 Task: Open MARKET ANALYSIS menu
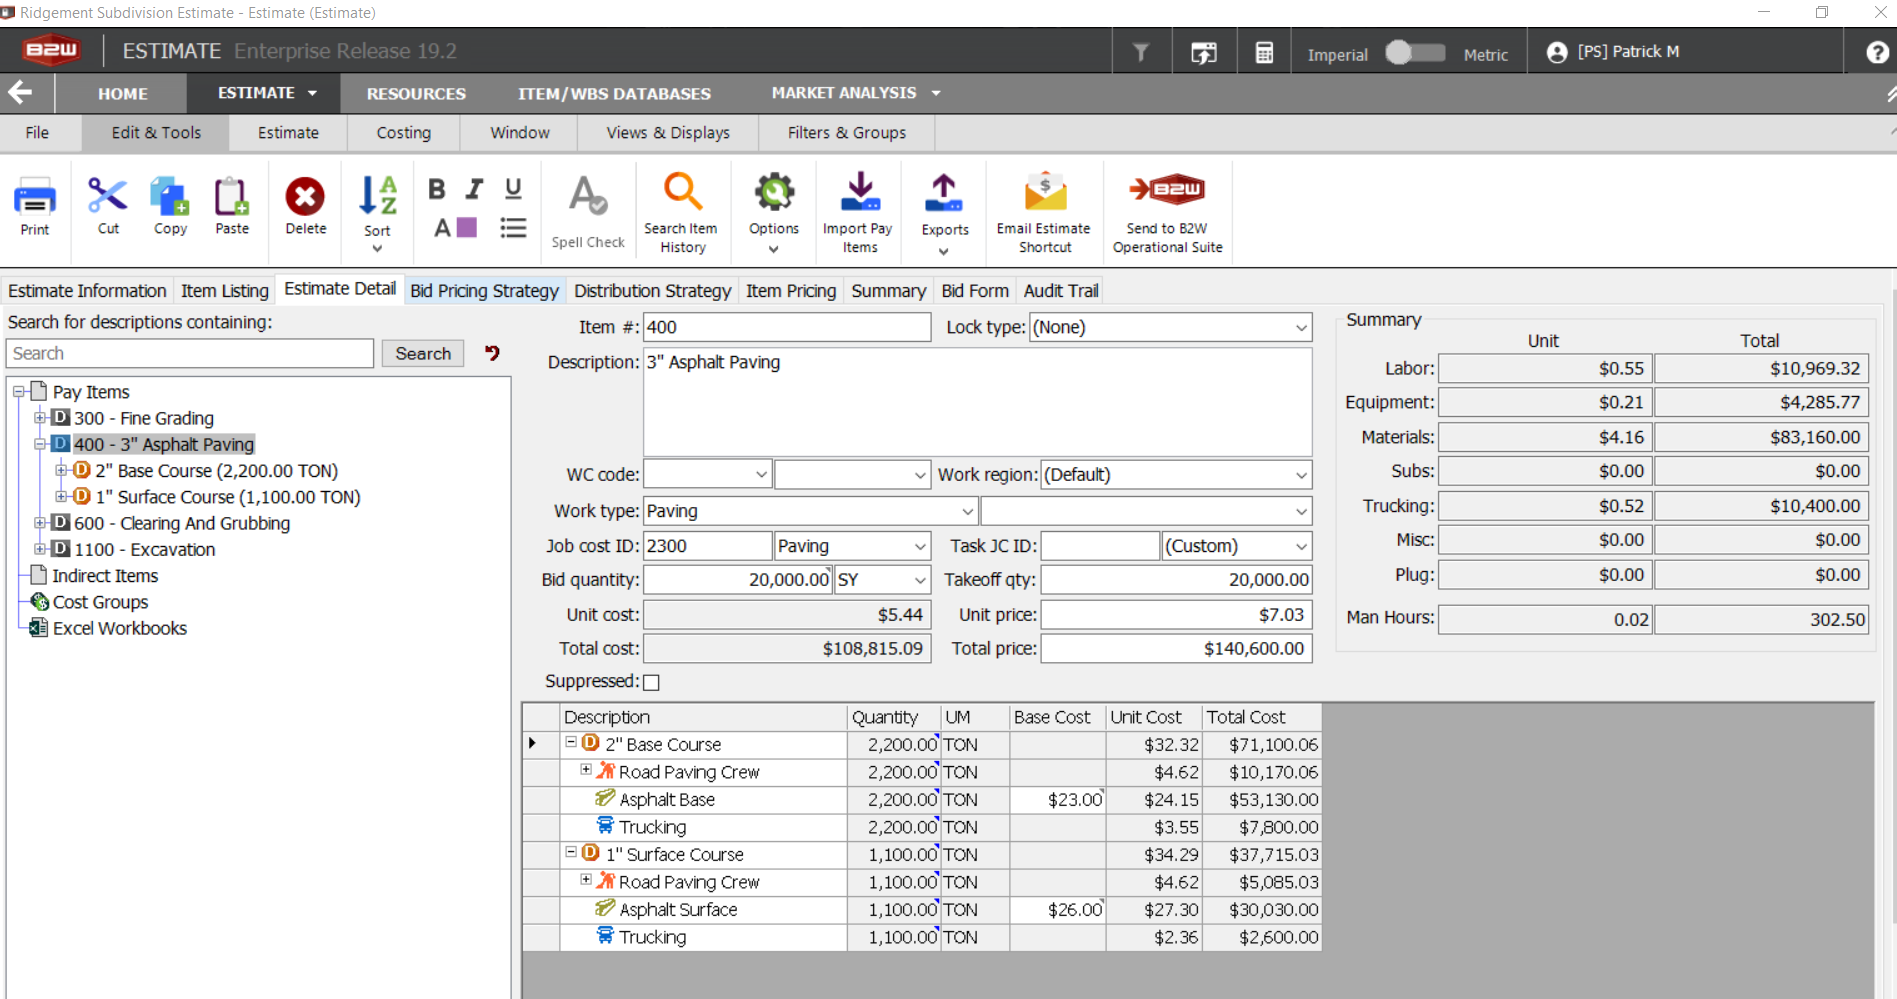855,93
